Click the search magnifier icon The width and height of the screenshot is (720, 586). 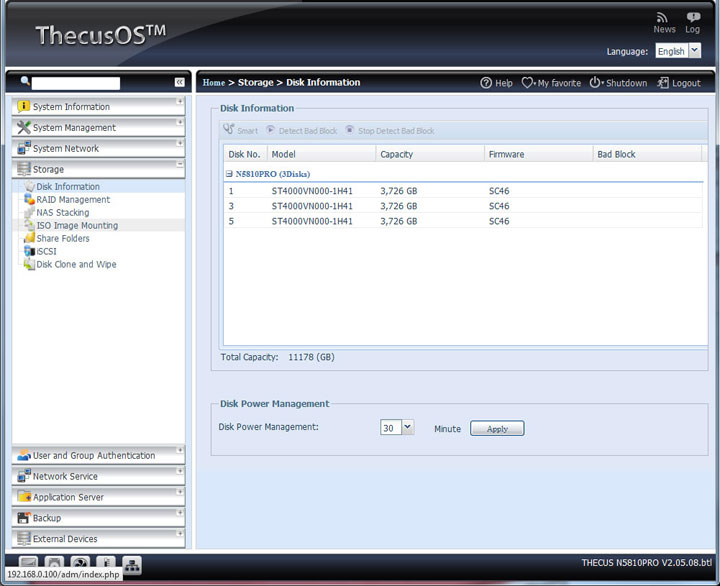tap(25, 81)
